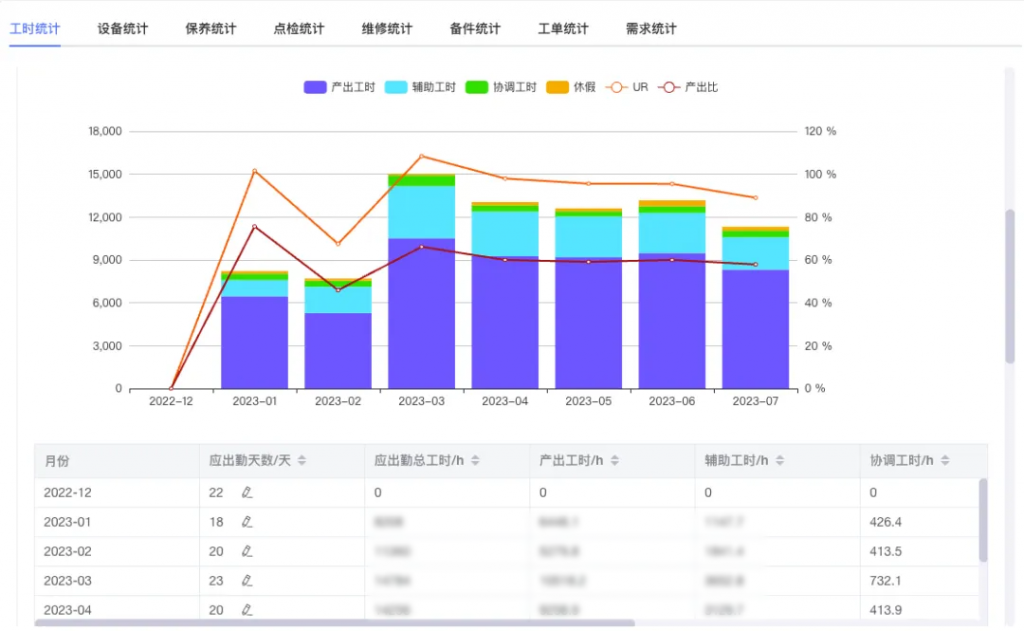This screenshot has width=1024, height=631.
Task: Edit attendance days for 2023-03 row
Action: tap(247, 581)
